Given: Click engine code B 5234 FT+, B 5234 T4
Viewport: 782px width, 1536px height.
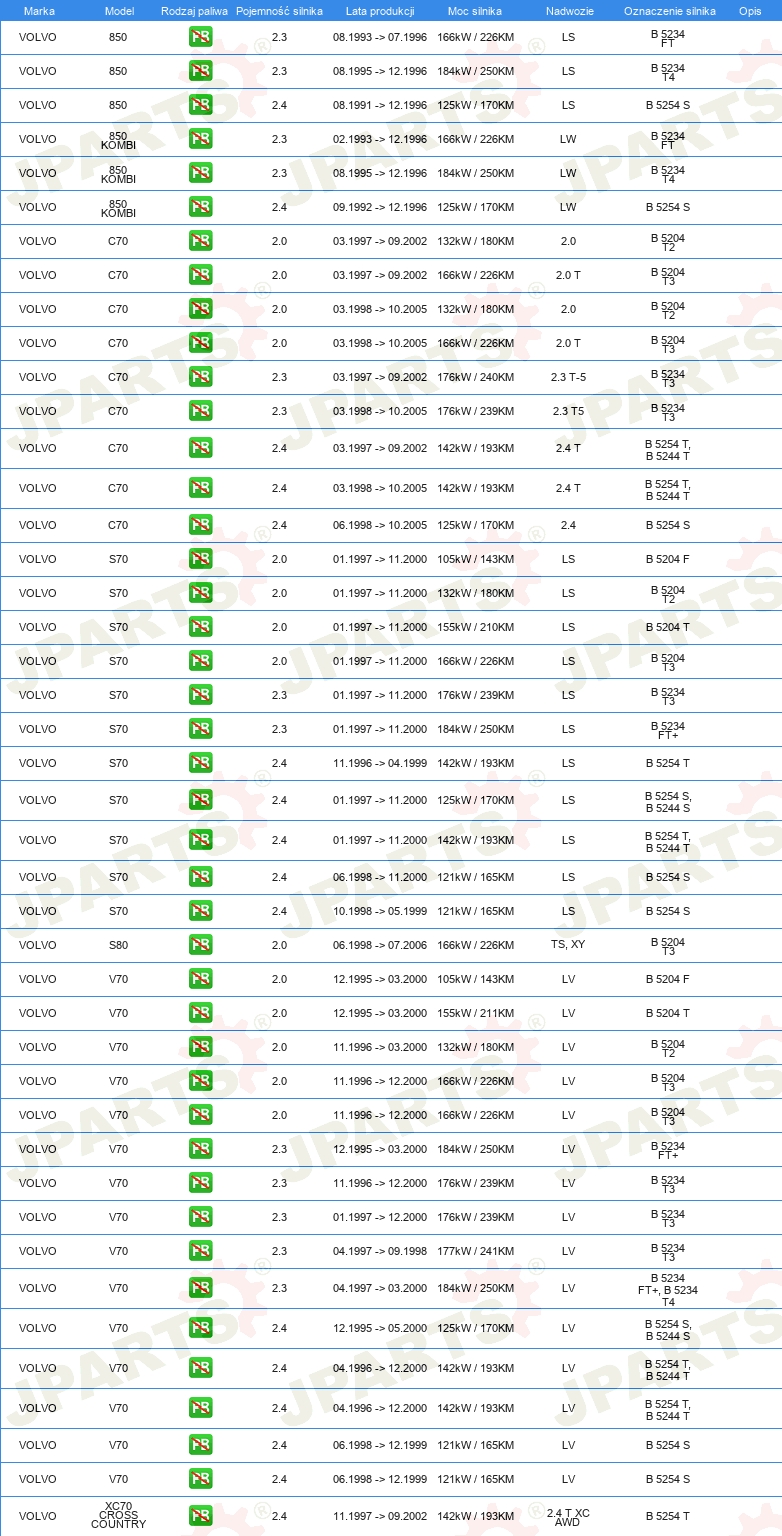Looking at the screenshot, I should 668,1290.
